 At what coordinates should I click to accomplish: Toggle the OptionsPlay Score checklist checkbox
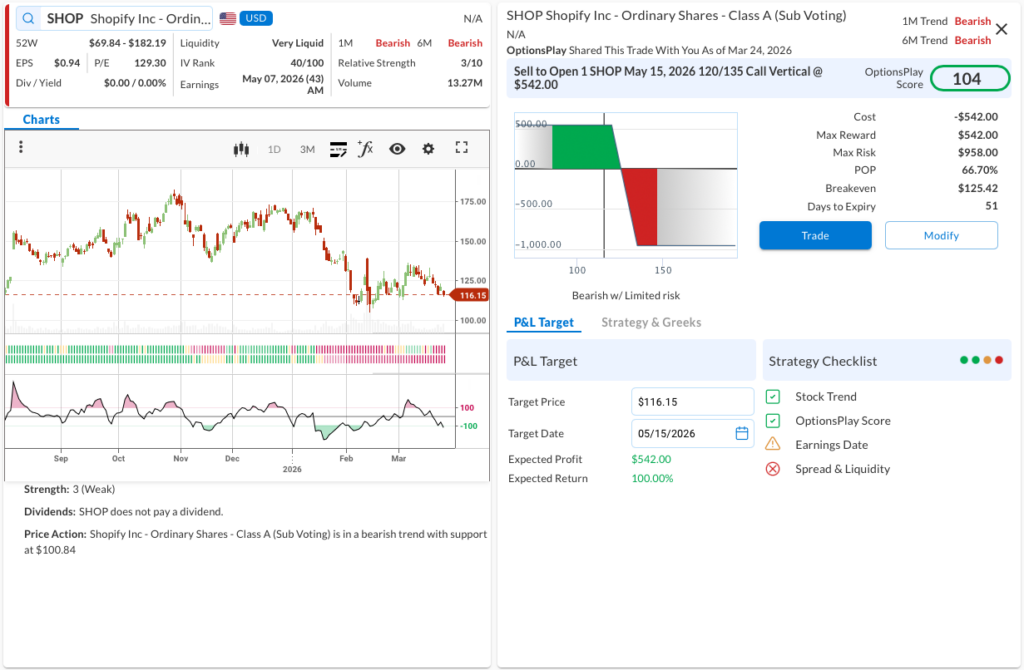coord(772,421)
